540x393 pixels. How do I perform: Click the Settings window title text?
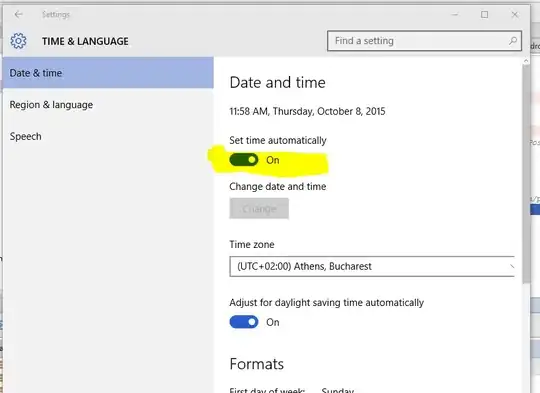click(x=56, y=14)
